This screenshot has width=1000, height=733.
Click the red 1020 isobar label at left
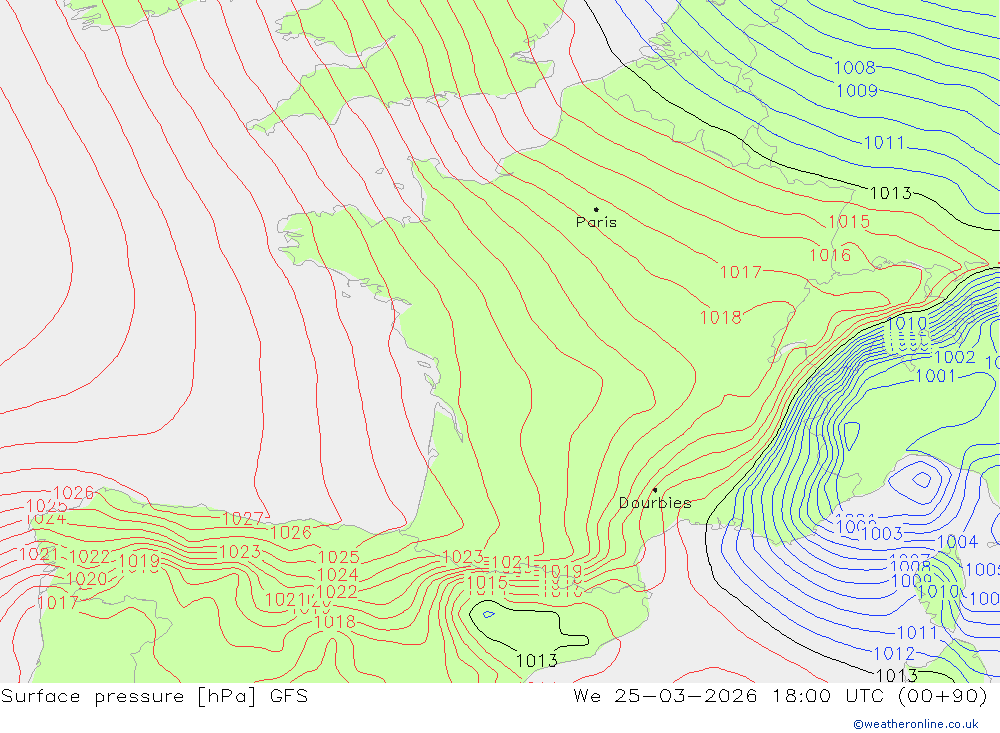click(x=87, y=579)
